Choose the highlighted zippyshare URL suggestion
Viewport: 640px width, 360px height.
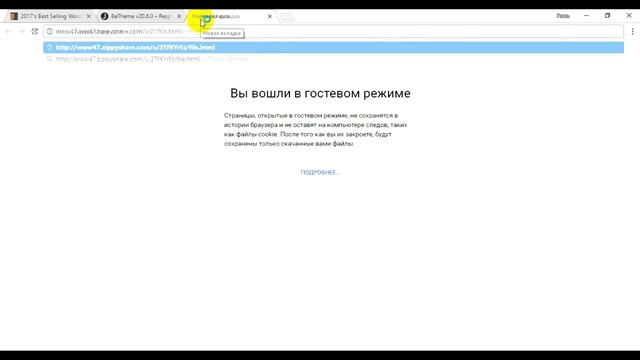pyautogui.click(x=333, y=47)
